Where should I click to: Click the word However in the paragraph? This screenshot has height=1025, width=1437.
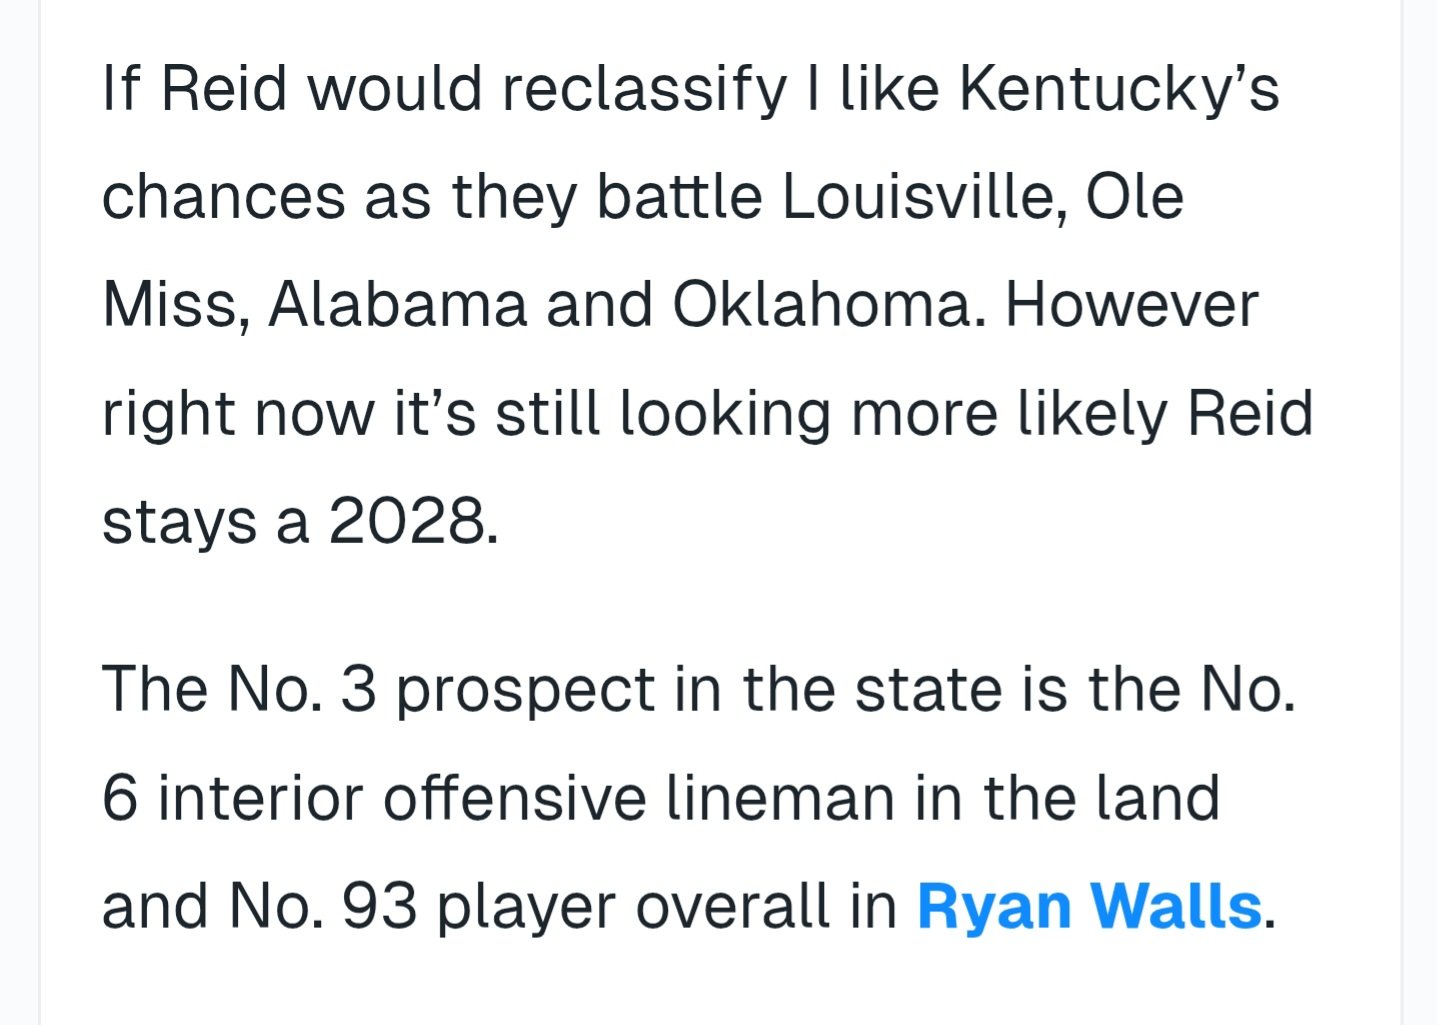coord(1131,304)
